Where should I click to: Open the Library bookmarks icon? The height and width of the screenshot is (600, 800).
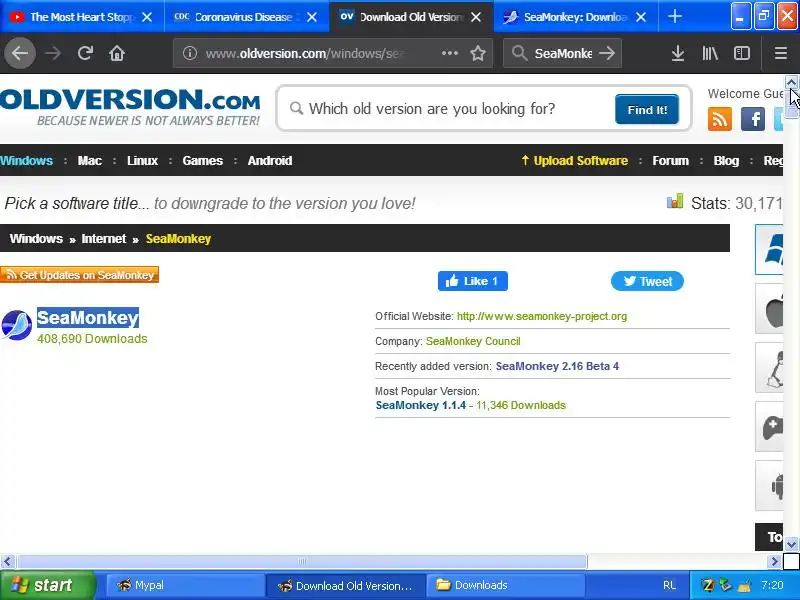click(x=710, y=53)
